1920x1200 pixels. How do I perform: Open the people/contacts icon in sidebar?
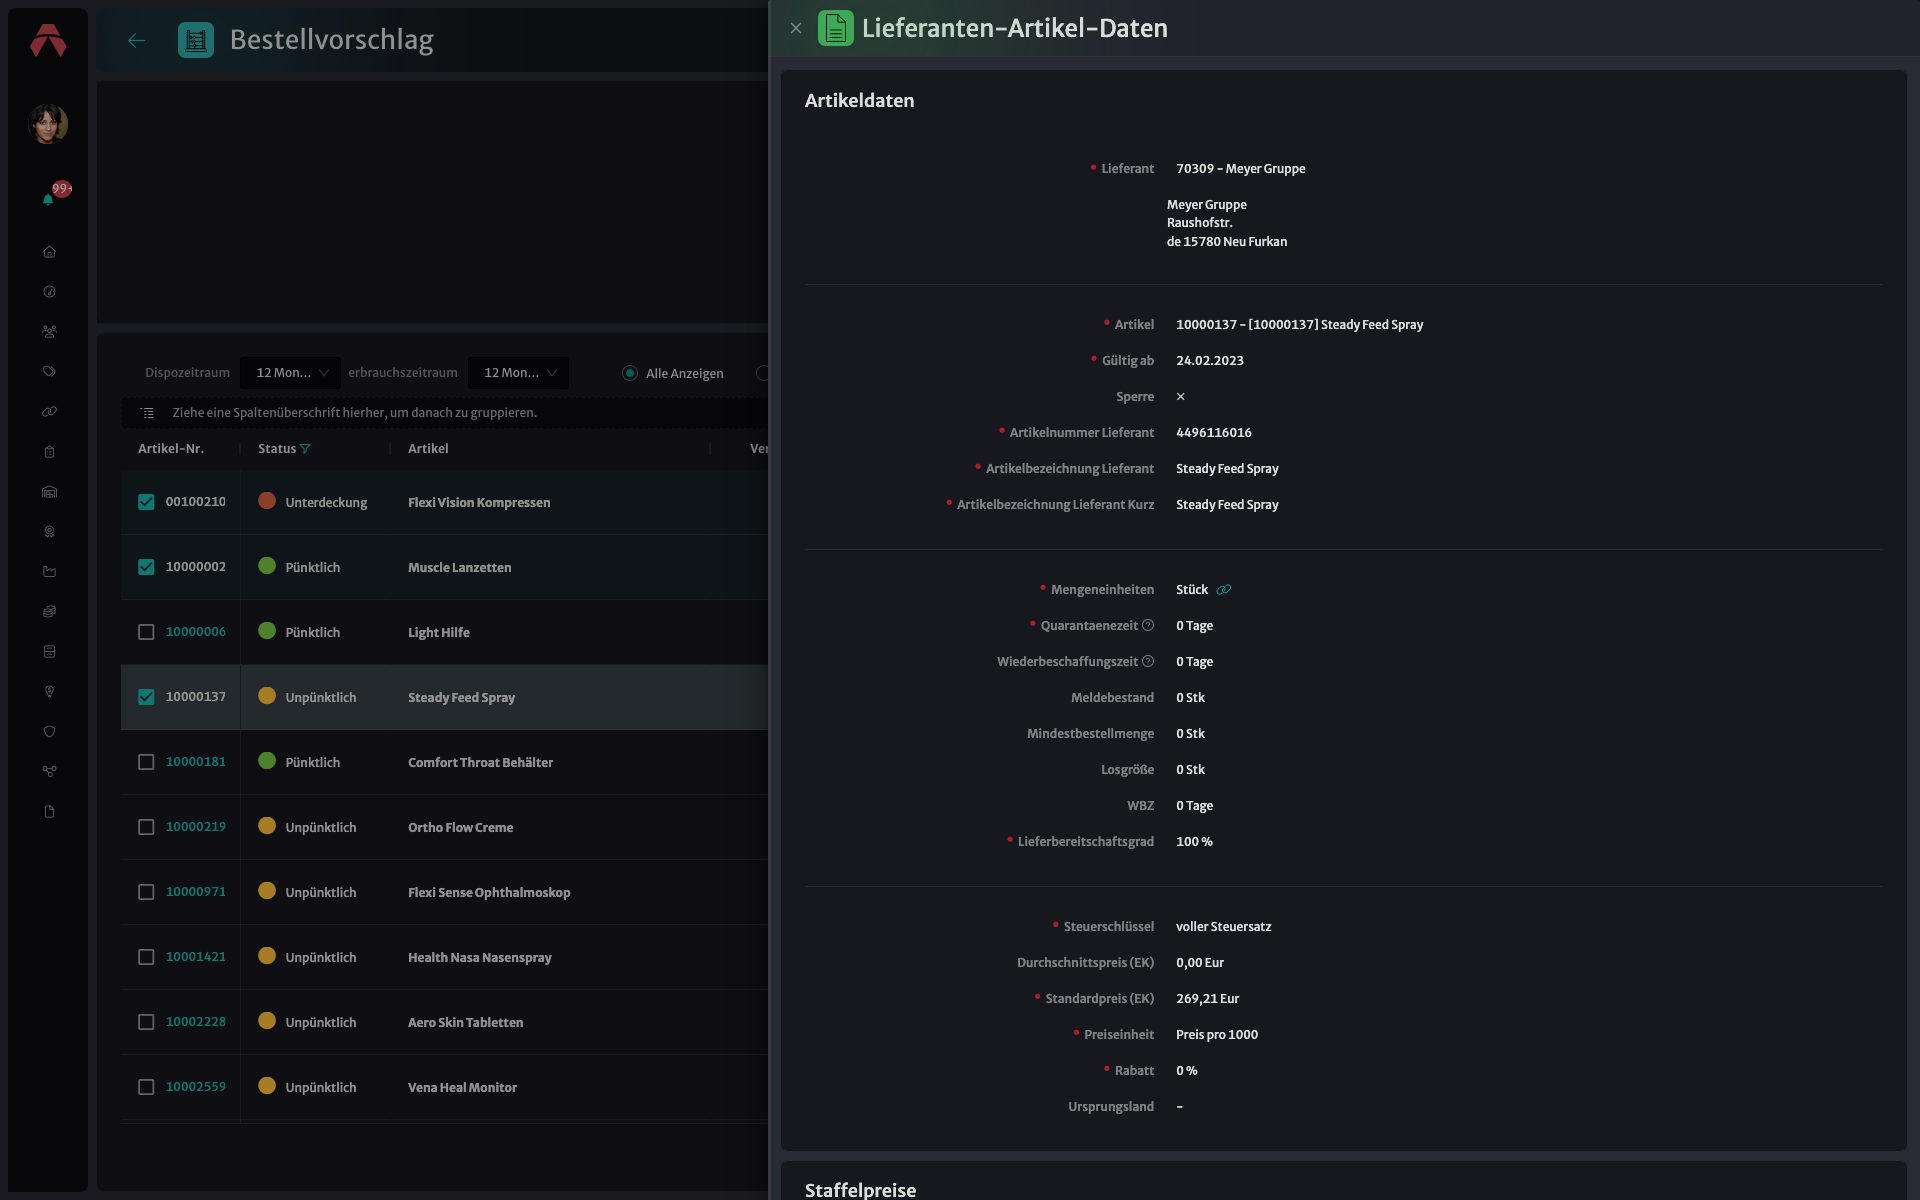(x=49, y=332)
